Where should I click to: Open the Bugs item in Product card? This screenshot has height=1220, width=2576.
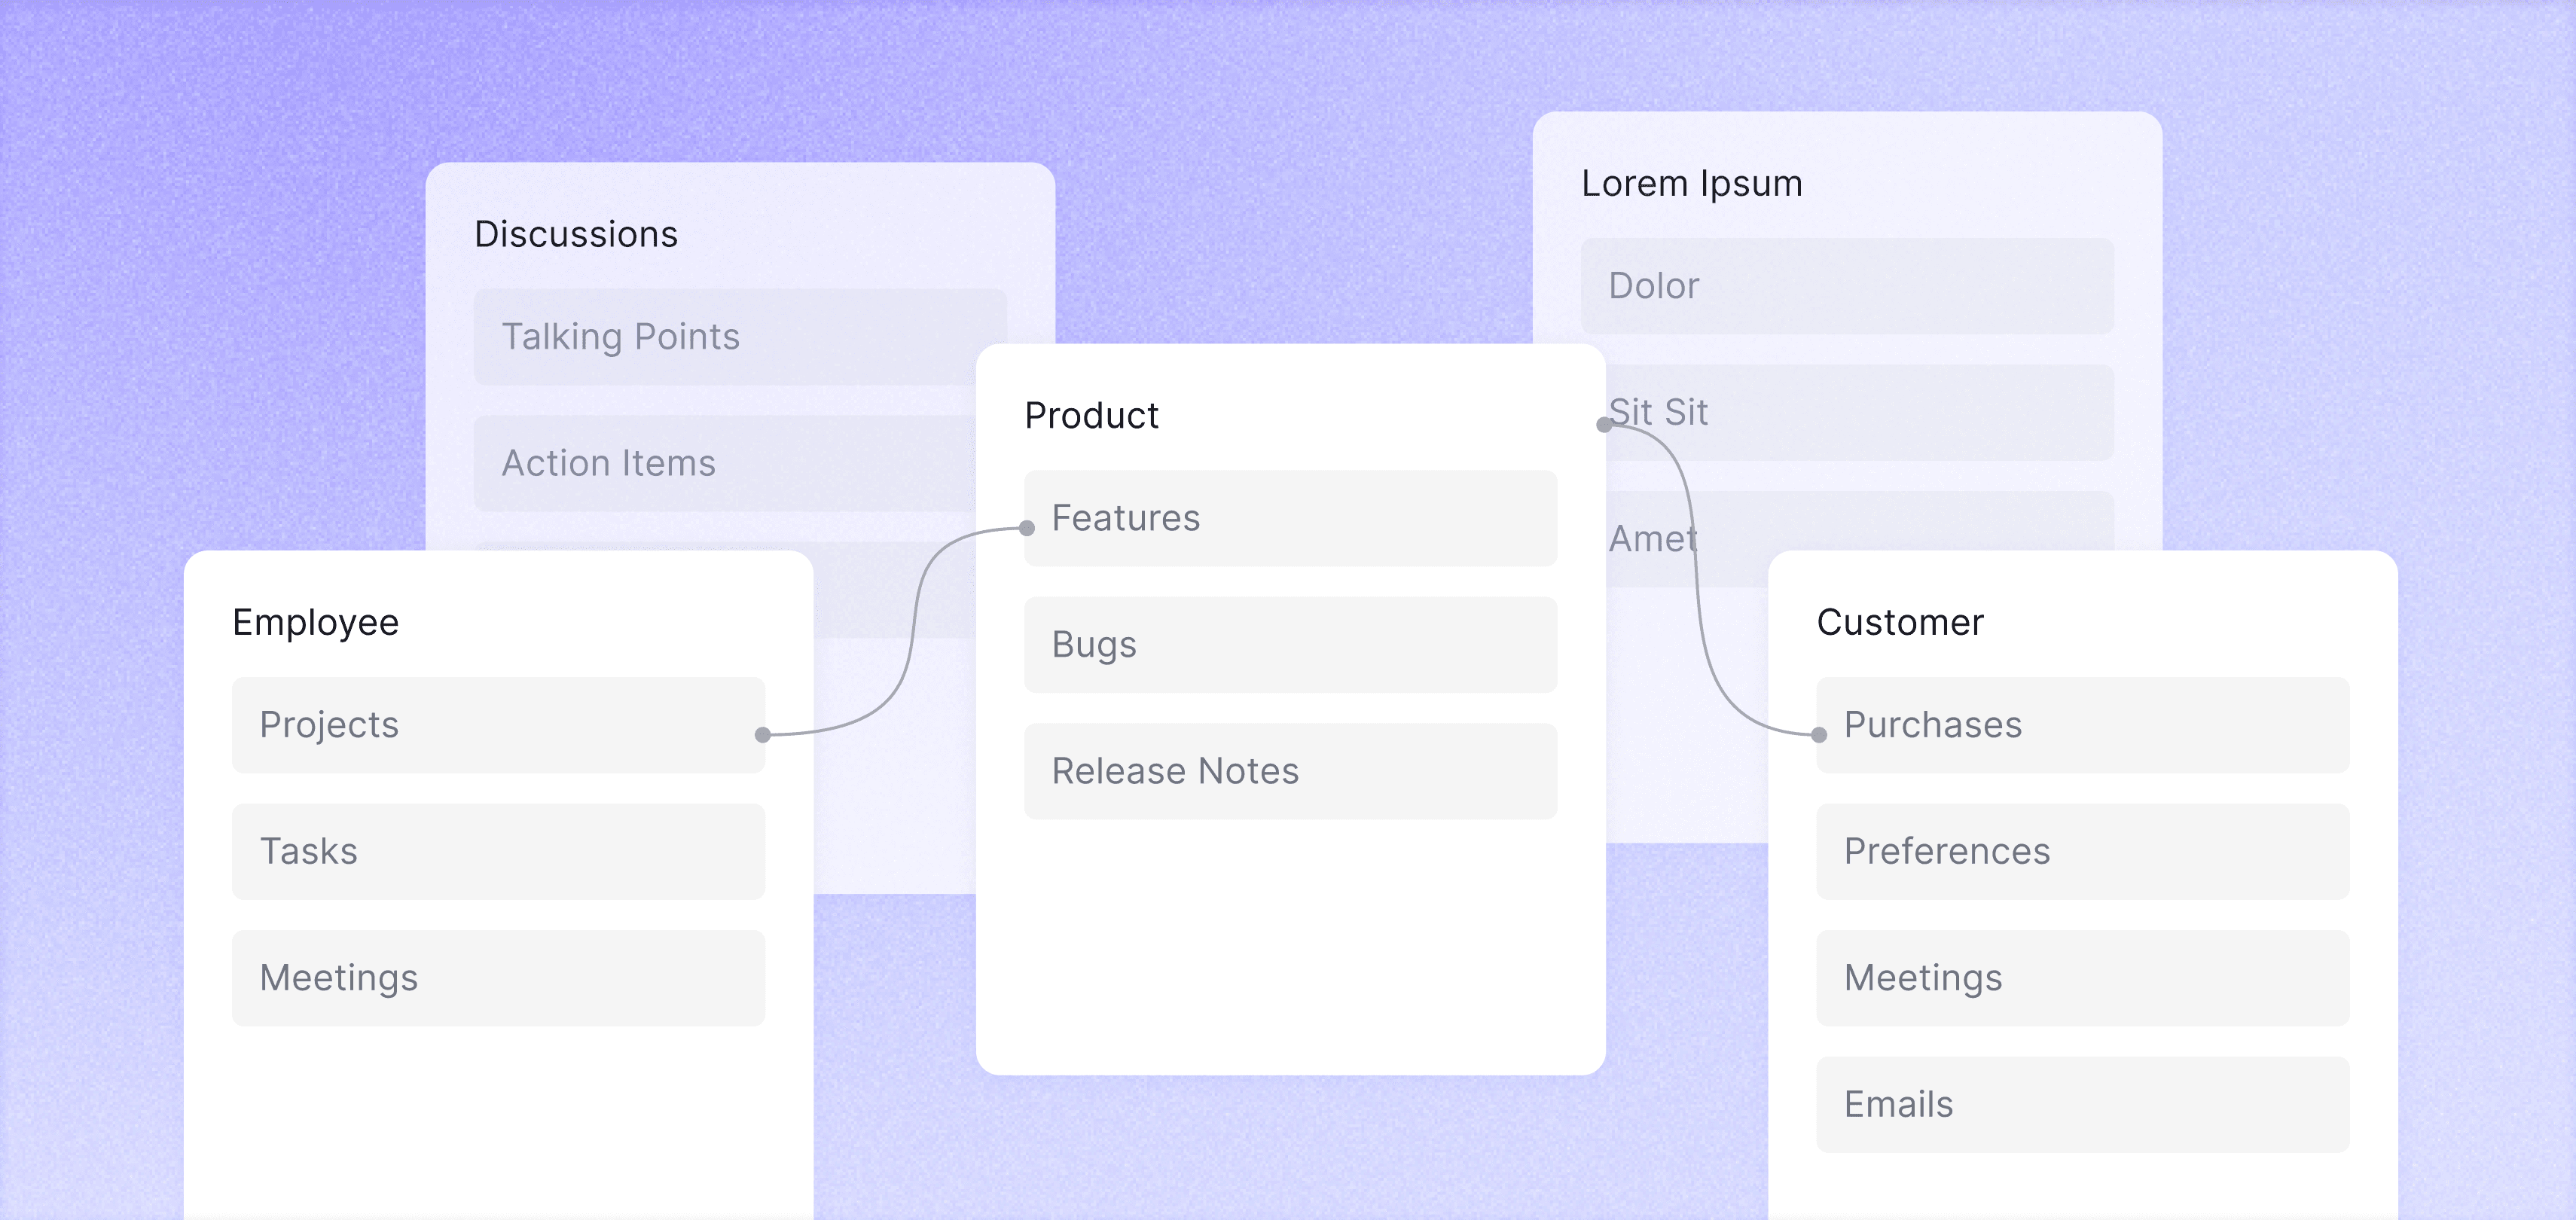tap(1290, 645)
